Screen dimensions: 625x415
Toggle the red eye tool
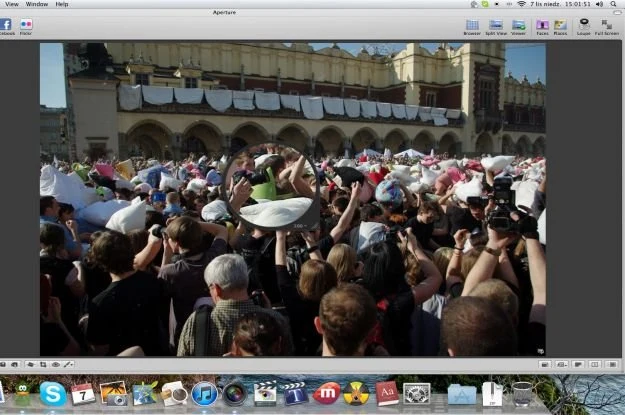click(x=56, y=365)
